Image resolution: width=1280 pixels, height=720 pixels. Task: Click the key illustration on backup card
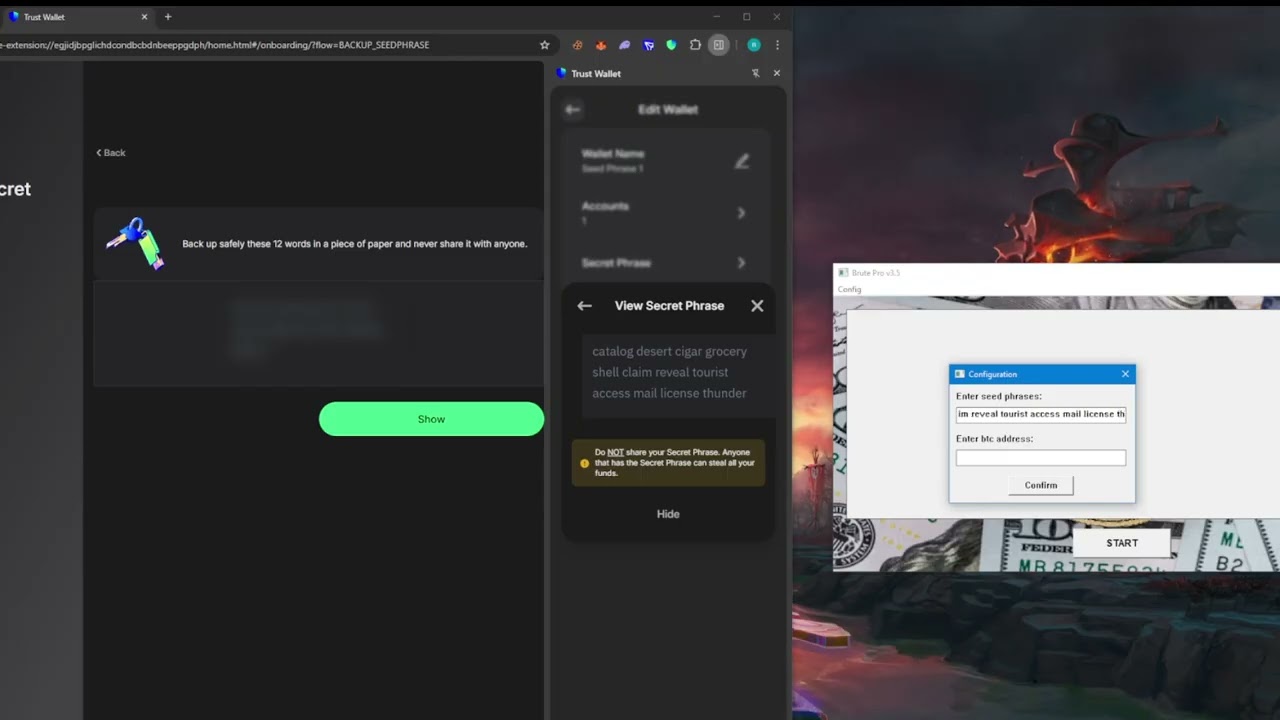click(137, 243)
